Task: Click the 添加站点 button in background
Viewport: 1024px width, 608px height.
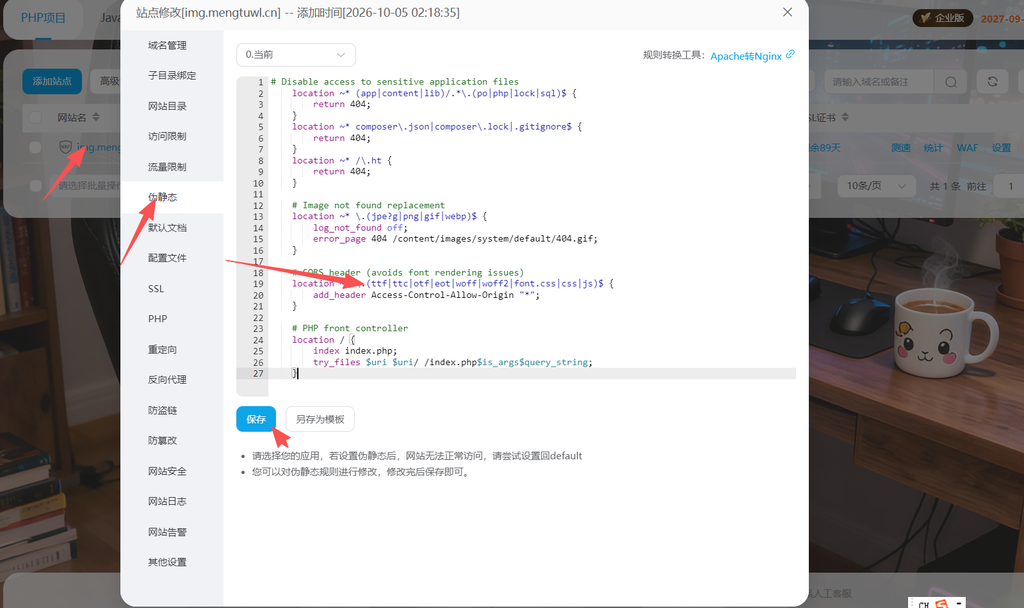Action: pyautogui.click(x=52, y=81)
